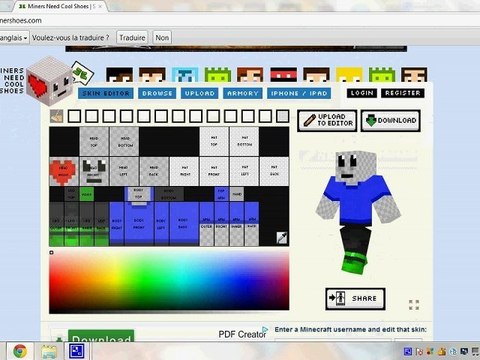Click the Login button

coord(362,93)
